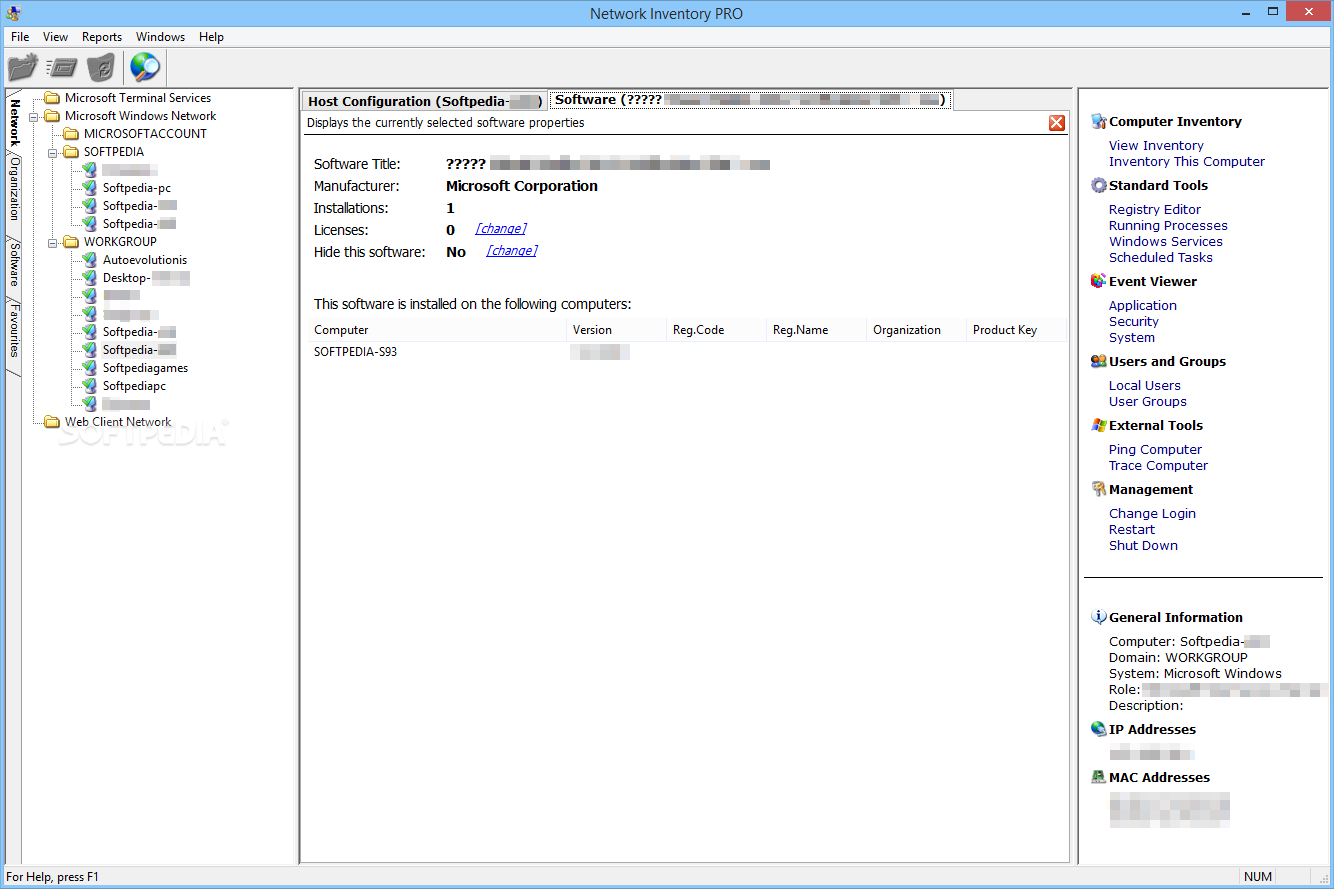Click the info icon beside General Information
Image resolution: width=1334 pixels, height=889 pixels.
tap(1099, 617)
